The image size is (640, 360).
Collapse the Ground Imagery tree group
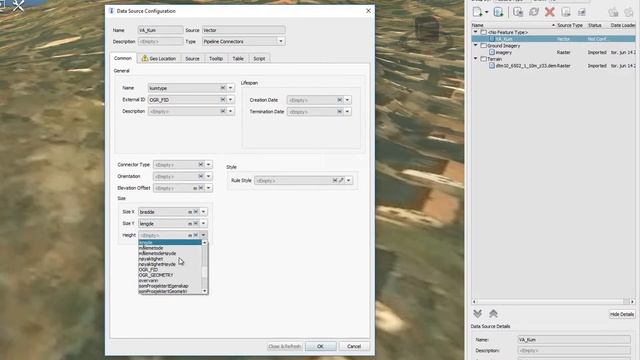pos(476,45)
